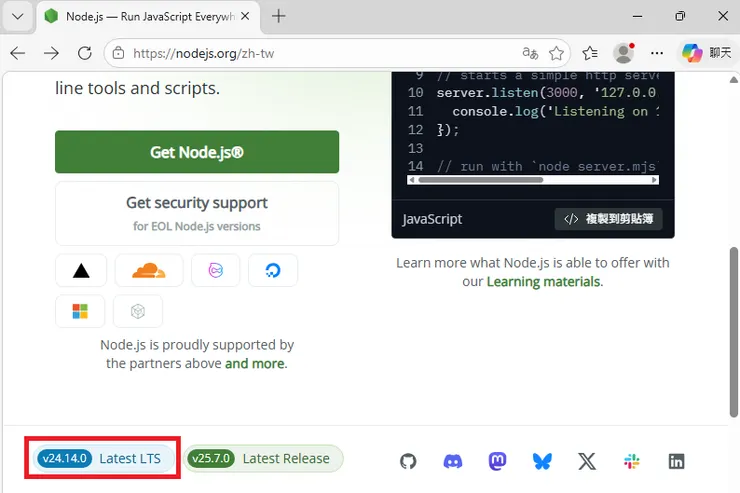Click code scrollbar right arrow

(x=654, y=180)
